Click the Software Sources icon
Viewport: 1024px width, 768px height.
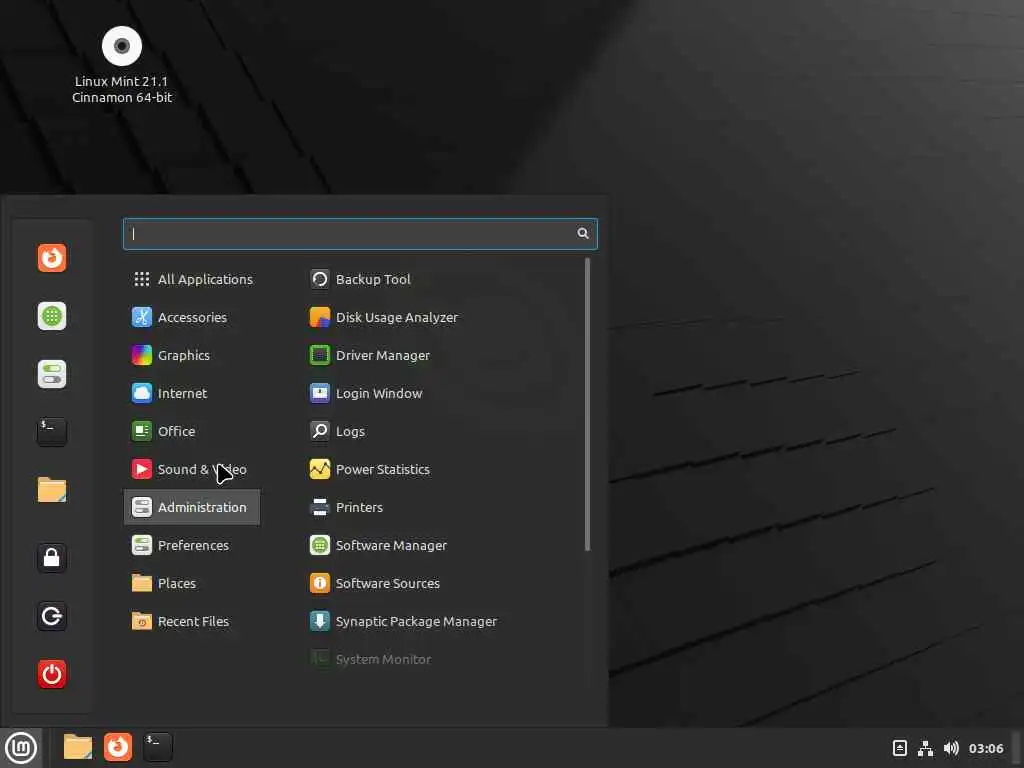click(x=319, y=583)
